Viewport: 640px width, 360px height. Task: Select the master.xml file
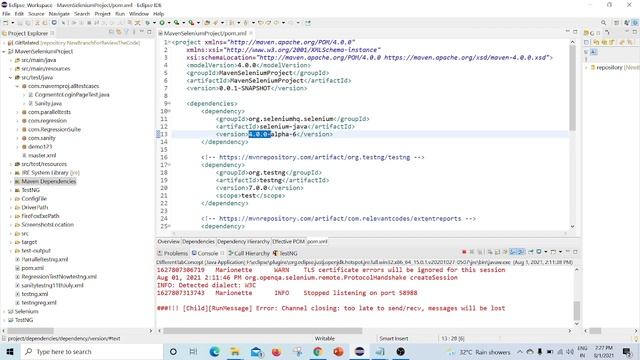pos(42,156)
